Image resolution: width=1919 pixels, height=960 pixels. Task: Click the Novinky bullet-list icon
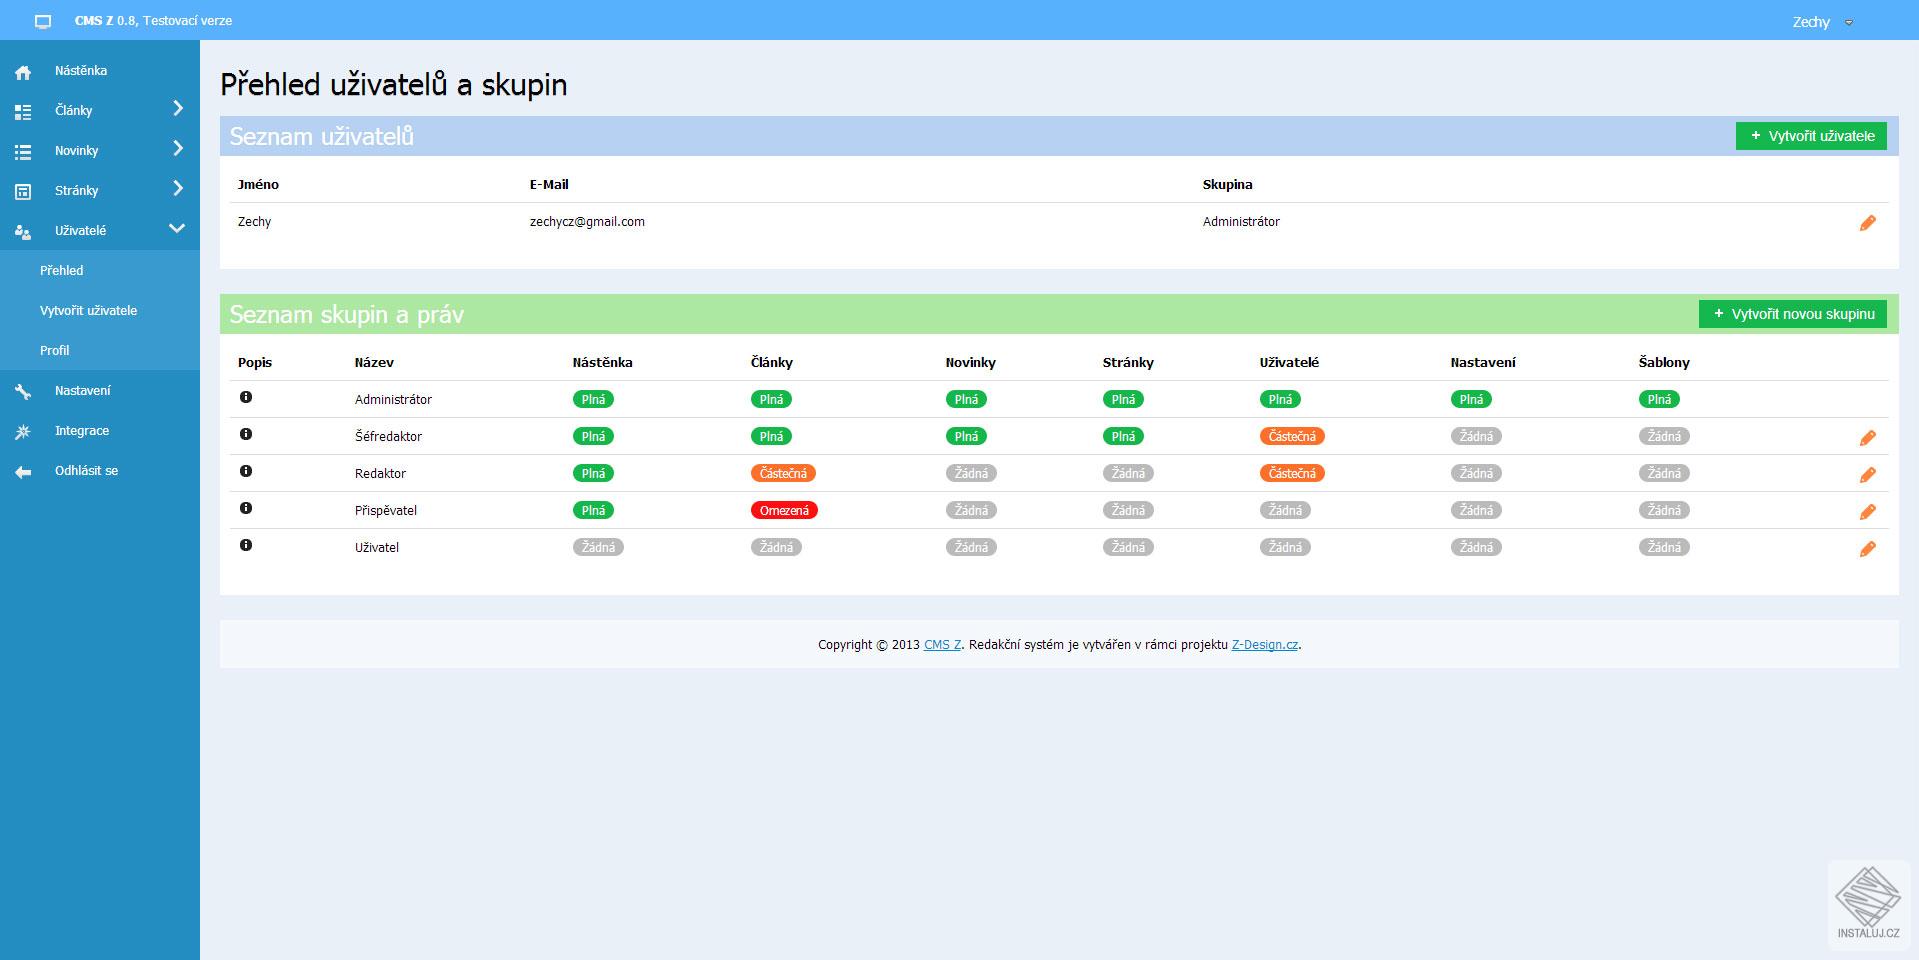(x=23, y=152)
